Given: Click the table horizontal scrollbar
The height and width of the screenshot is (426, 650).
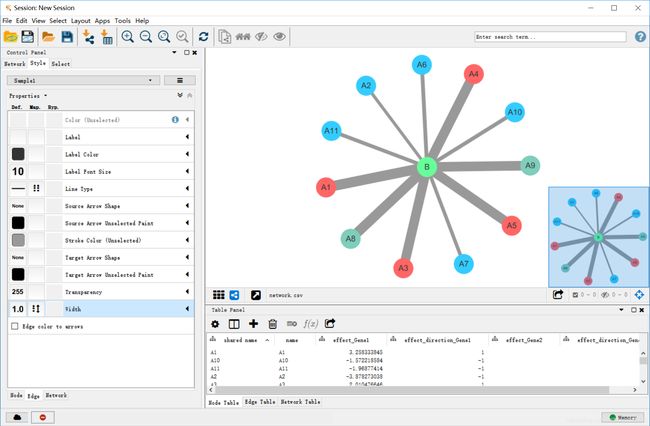Looking at the screenshot, I should [412, 390].
